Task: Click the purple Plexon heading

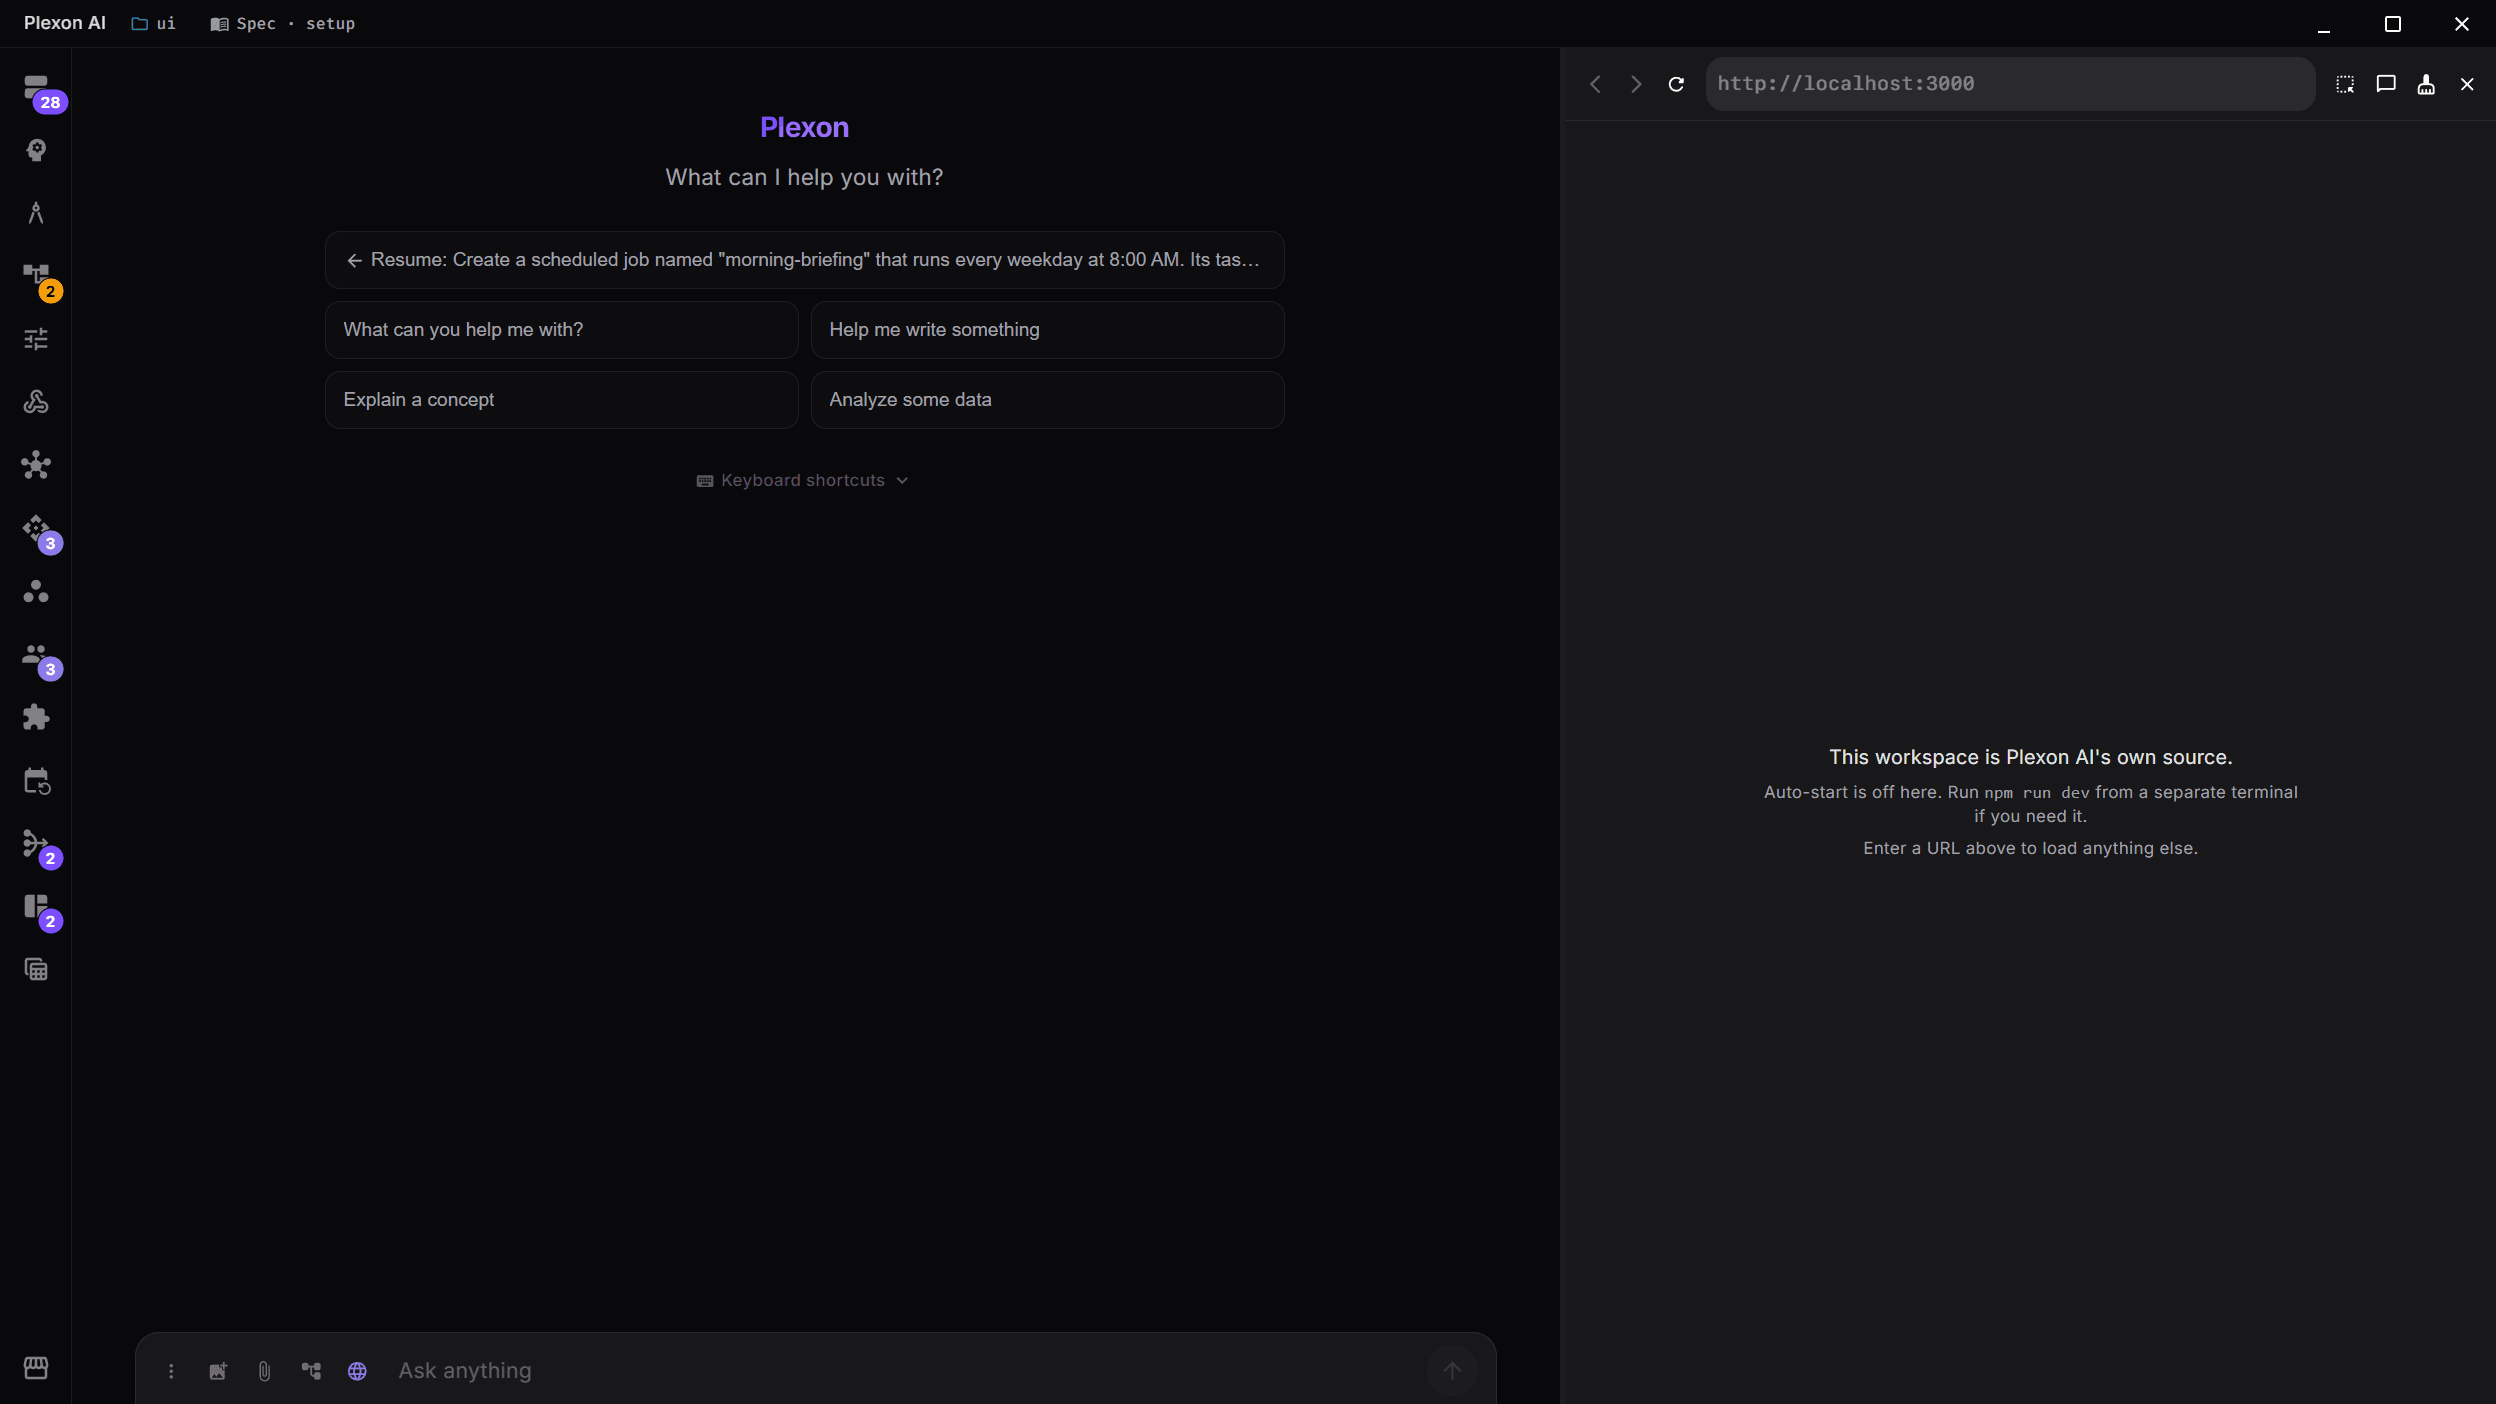Action: pyautogui.click(x=804, y=128)
